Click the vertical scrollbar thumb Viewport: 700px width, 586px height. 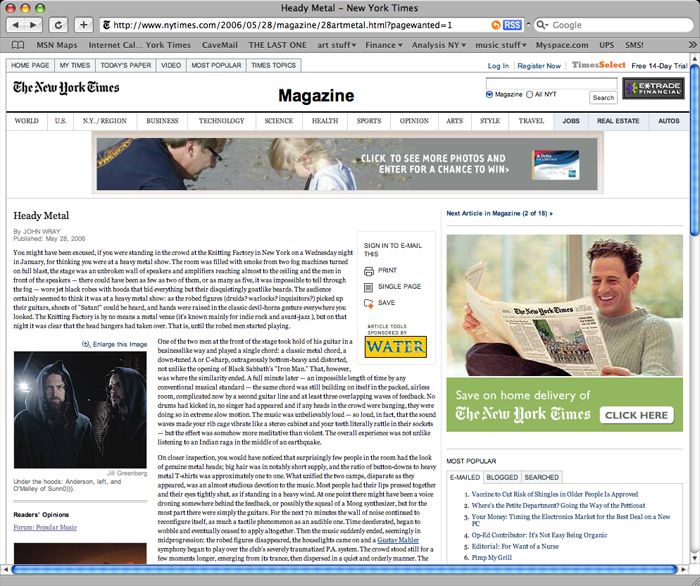pyautogui.click(x=695, y=150)
